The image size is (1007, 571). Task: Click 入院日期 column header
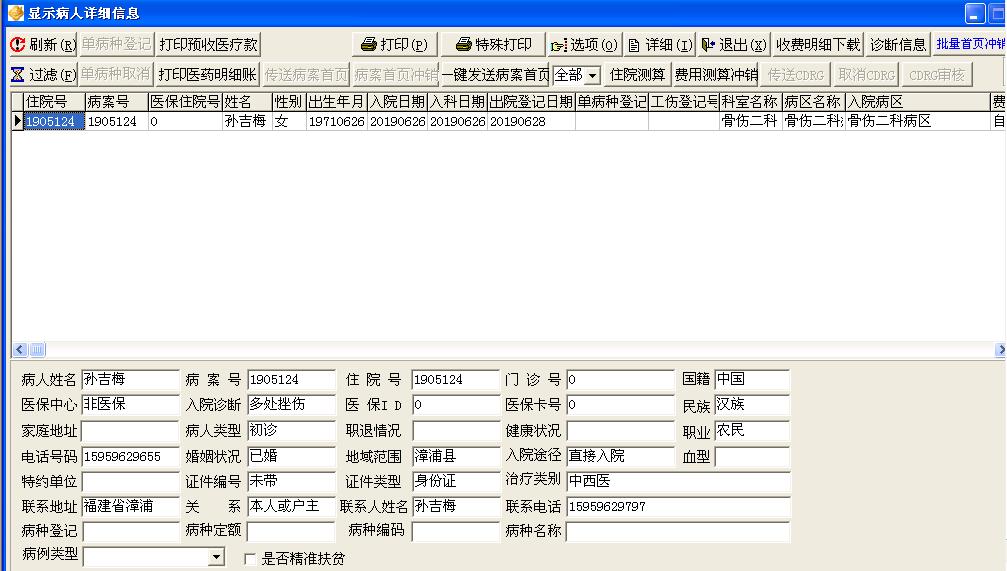pos(398,101)
